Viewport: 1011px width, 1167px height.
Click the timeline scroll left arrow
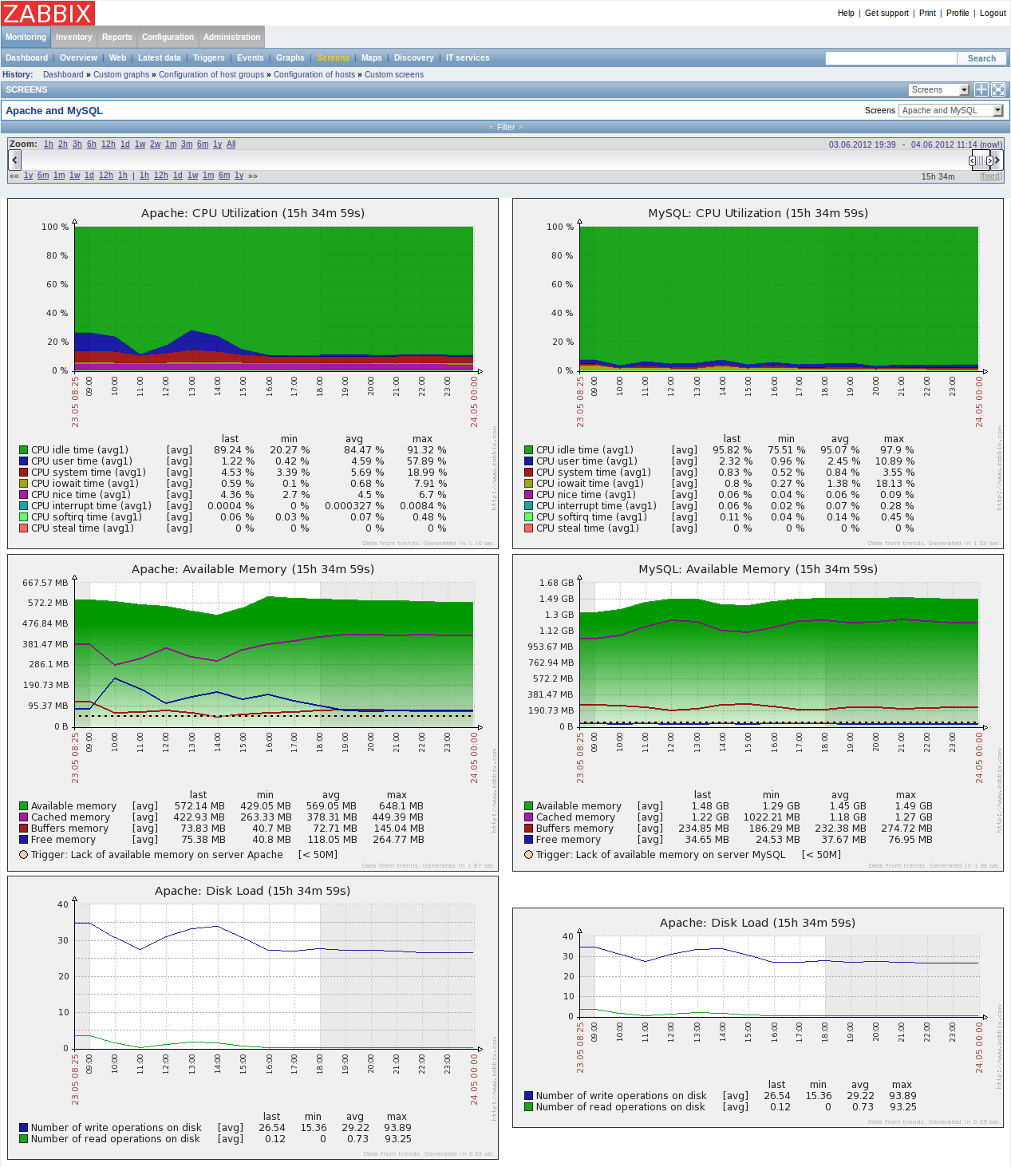pos(15,160)
